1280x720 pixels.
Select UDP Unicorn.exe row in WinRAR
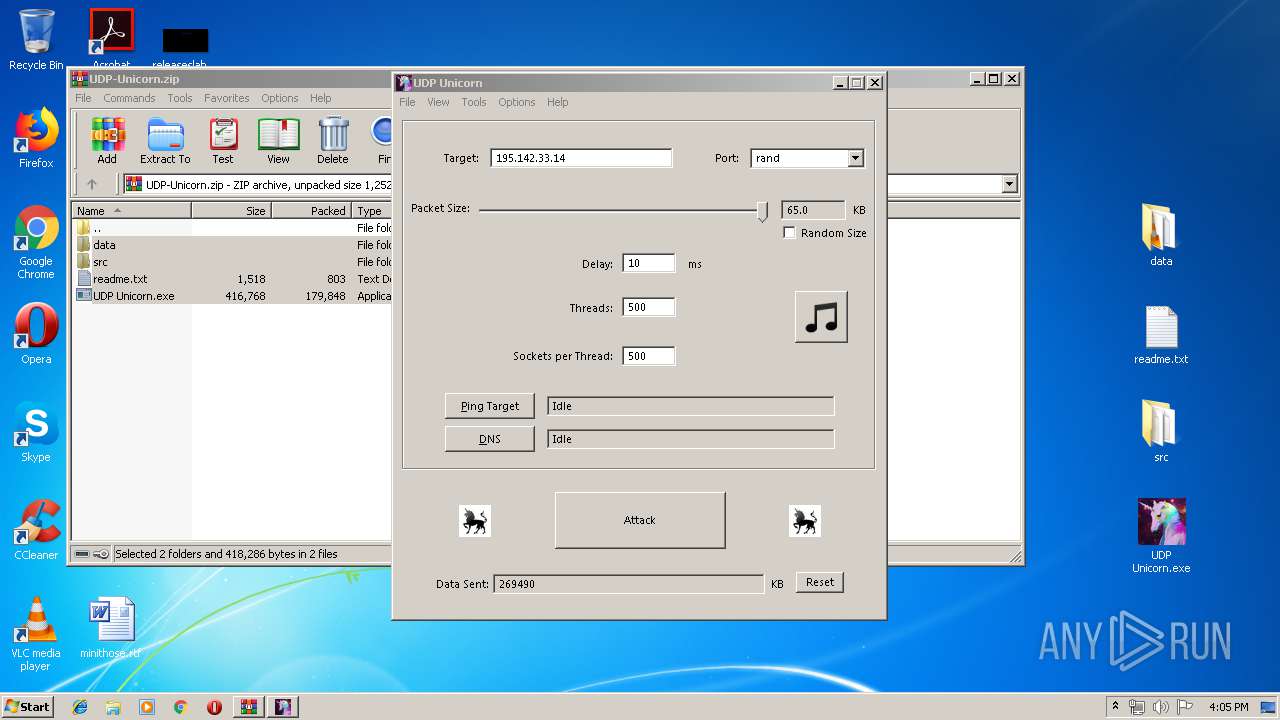tap(233, 296)
